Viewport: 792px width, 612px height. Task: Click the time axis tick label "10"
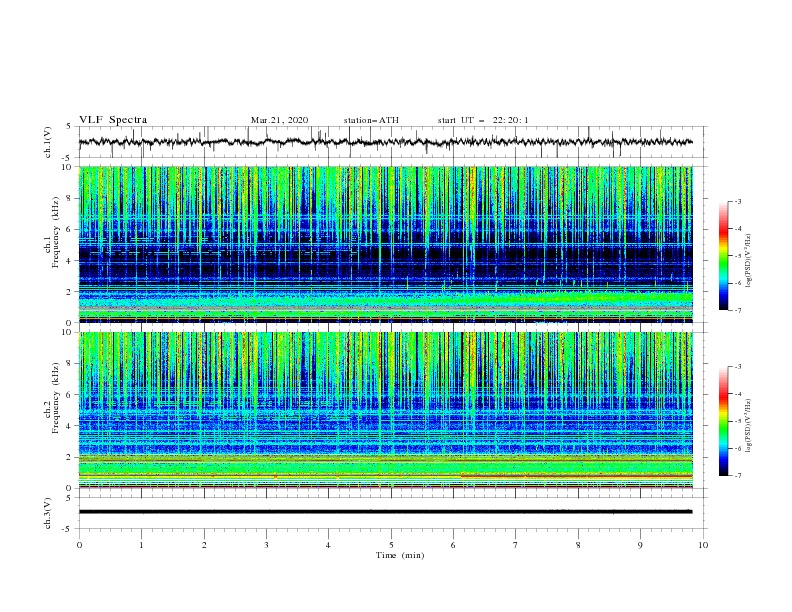coord(703,545)
